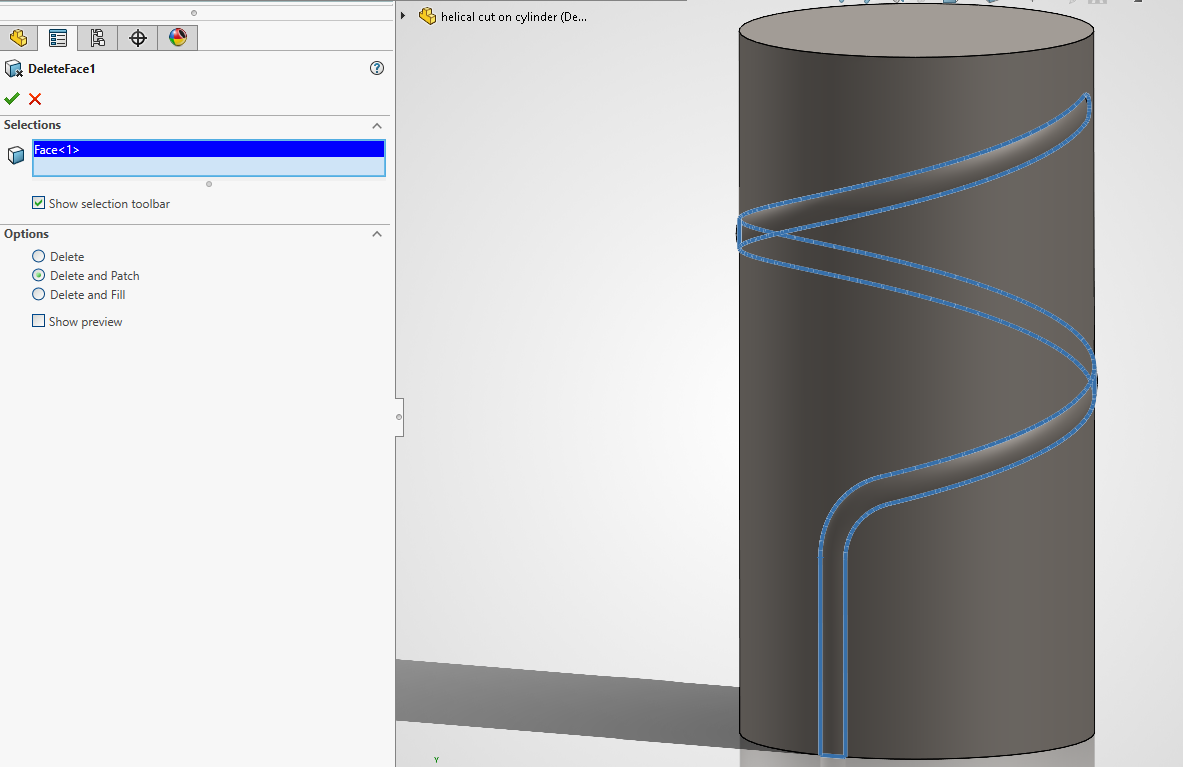The width and height of the screenshot is (1183, 767).
Task: Cancel DeleteFace with the red X
Action: pos(35,99)
